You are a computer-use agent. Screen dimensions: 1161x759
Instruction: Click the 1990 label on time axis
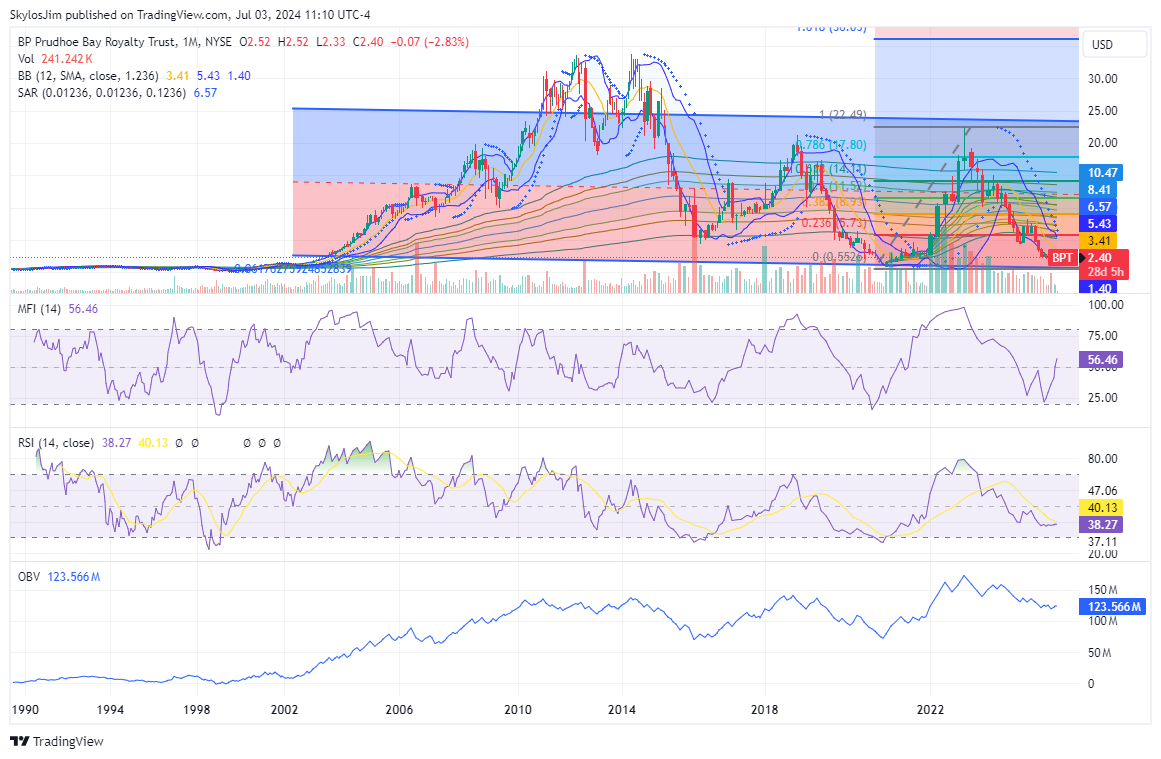(24, 709)
